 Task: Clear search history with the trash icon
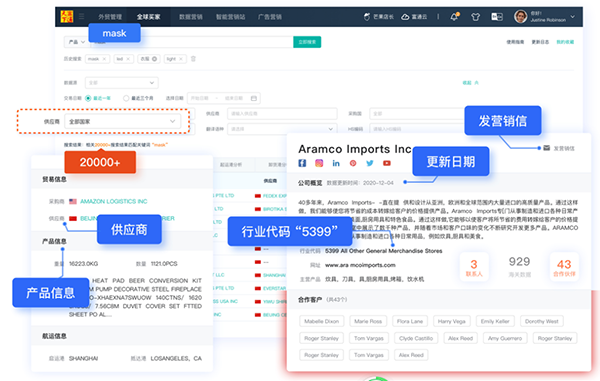[193, 59]
